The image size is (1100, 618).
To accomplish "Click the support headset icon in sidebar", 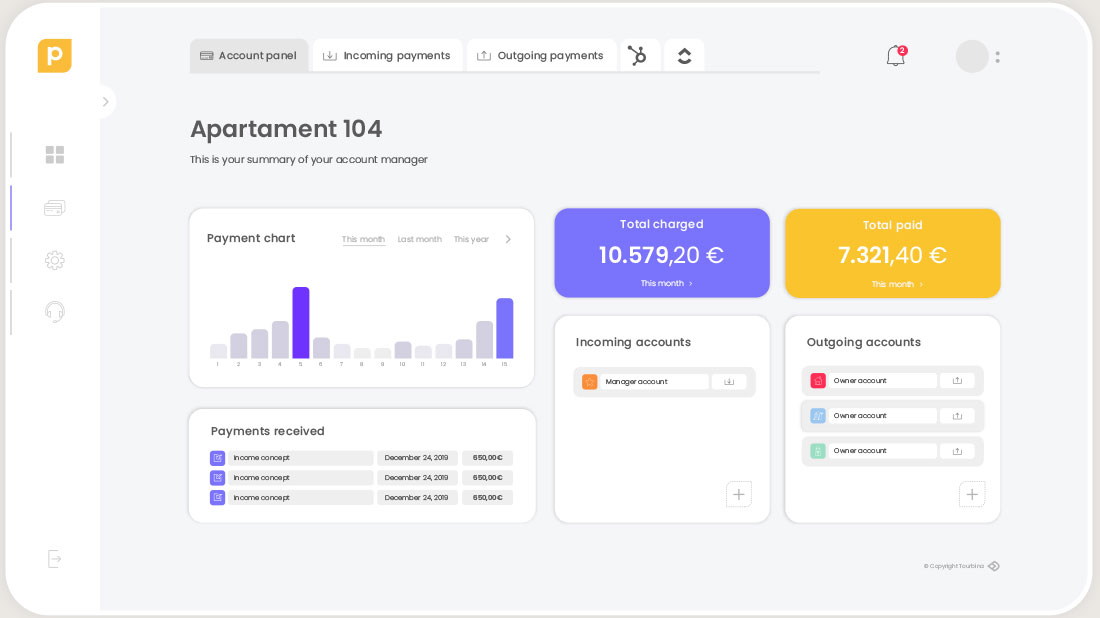I will pyautogui.click(x=55, y=312).
